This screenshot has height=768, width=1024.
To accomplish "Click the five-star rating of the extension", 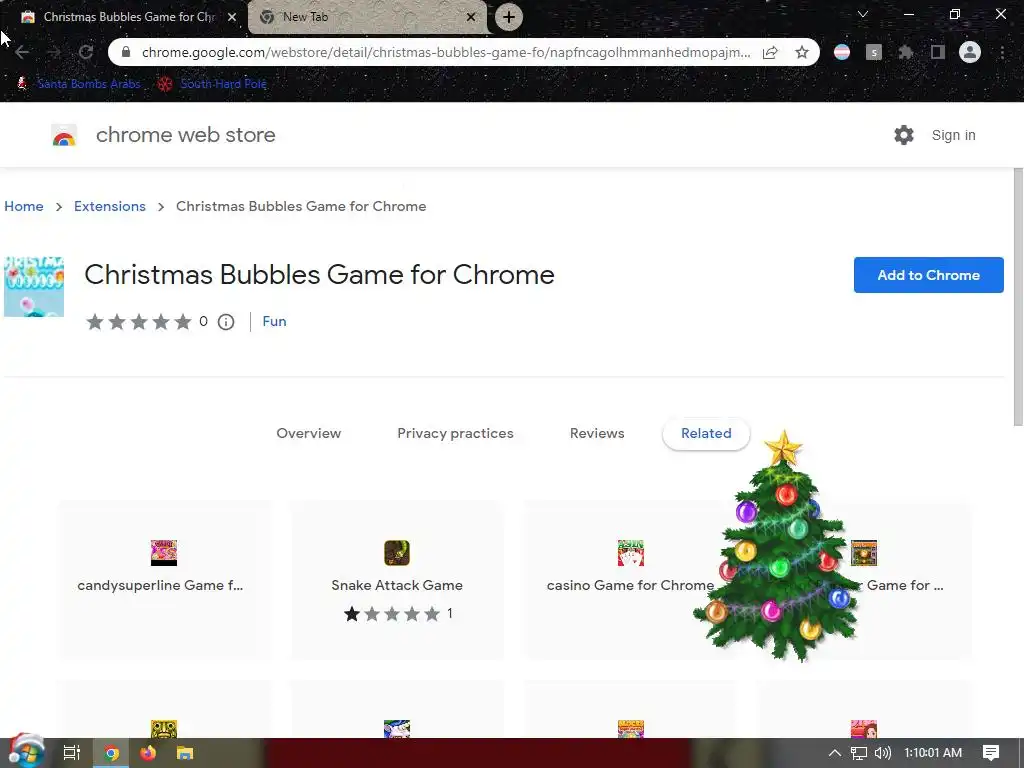I will pos(139,322).
